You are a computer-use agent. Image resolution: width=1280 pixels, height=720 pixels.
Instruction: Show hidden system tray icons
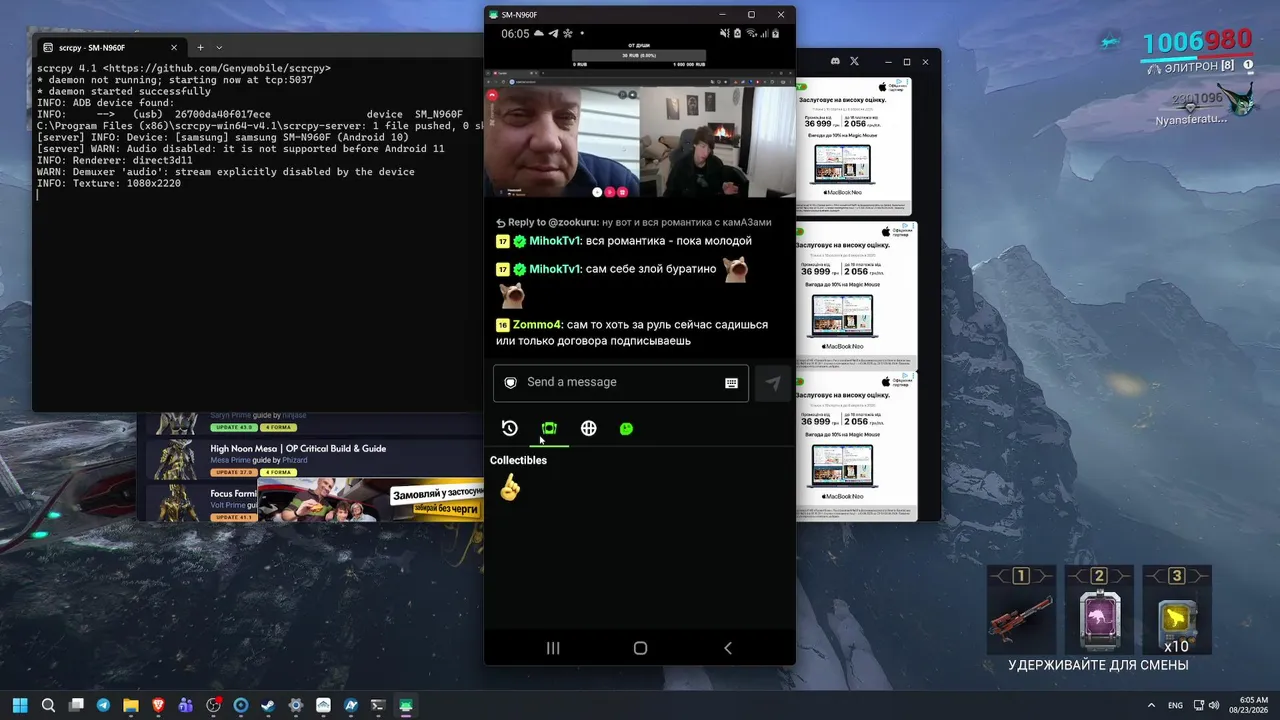tap(1150, 705)
